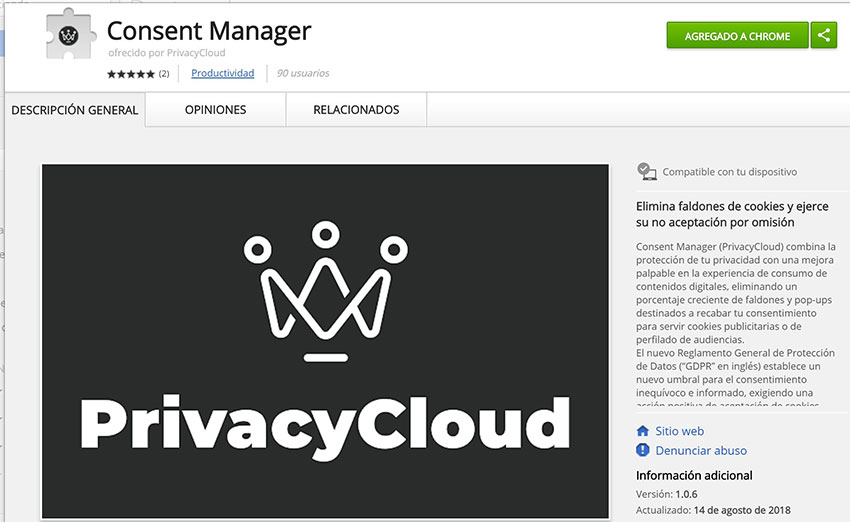Click "Compatible con tu dispositivo" text

pyautogui.click(x=730, y=172)
